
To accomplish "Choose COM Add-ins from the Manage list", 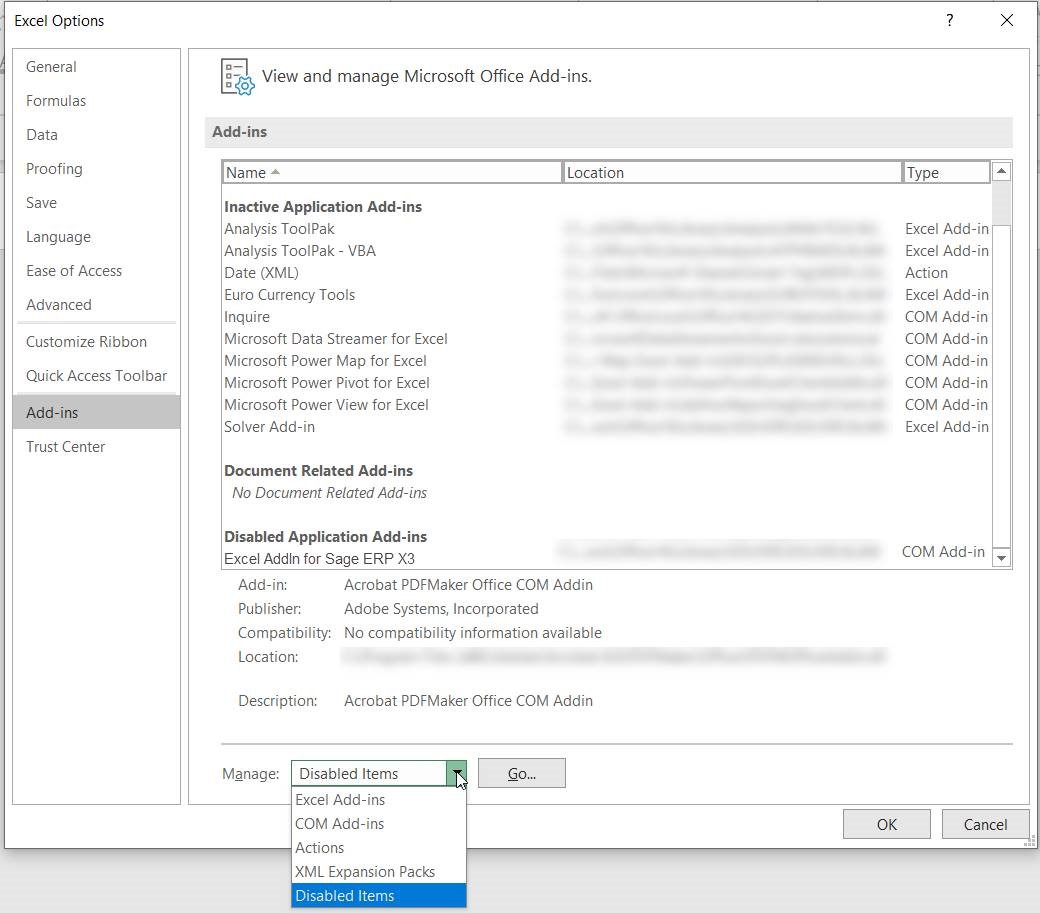I will (x=337, y=824).
